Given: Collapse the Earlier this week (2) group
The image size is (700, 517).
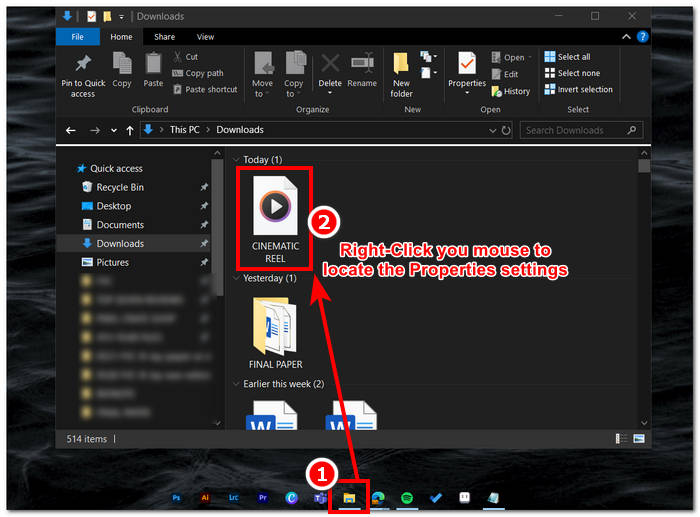Looking at the screenshot, I should click(236, 384).
